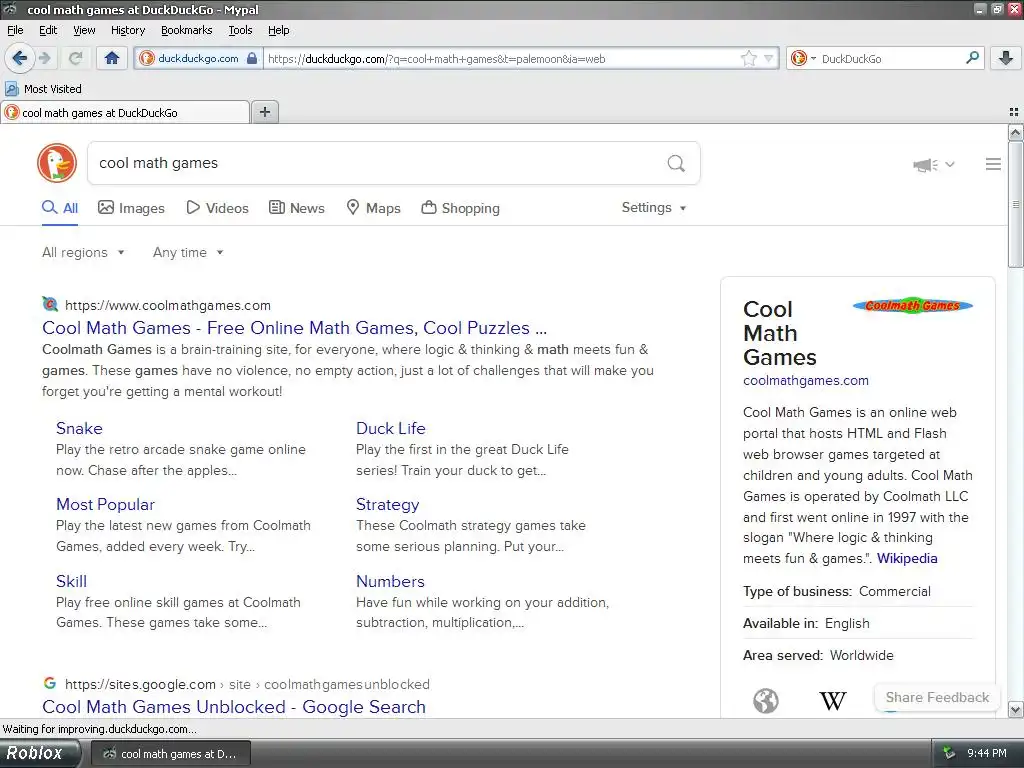Reload the current page
This screenshot has height=768, width=1024.
coord(75,58)
